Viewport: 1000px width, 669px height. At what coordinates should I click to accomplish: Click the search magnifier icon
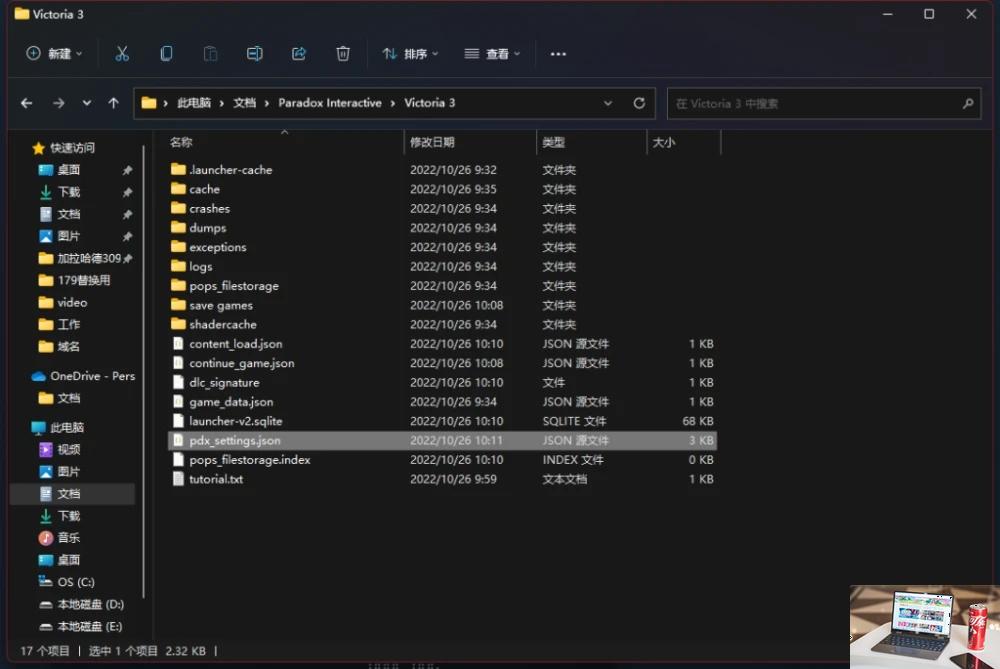pyautogui.click(x=967, y=103)
